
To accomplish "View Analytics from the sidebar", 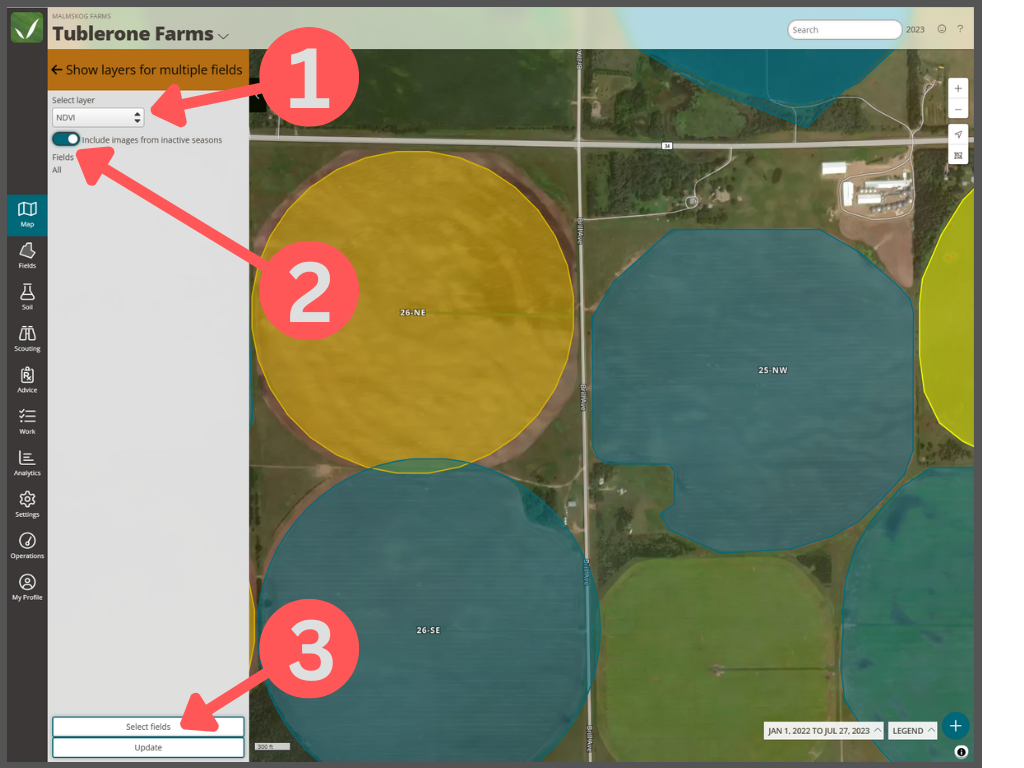I will click(x=27, y=462).
